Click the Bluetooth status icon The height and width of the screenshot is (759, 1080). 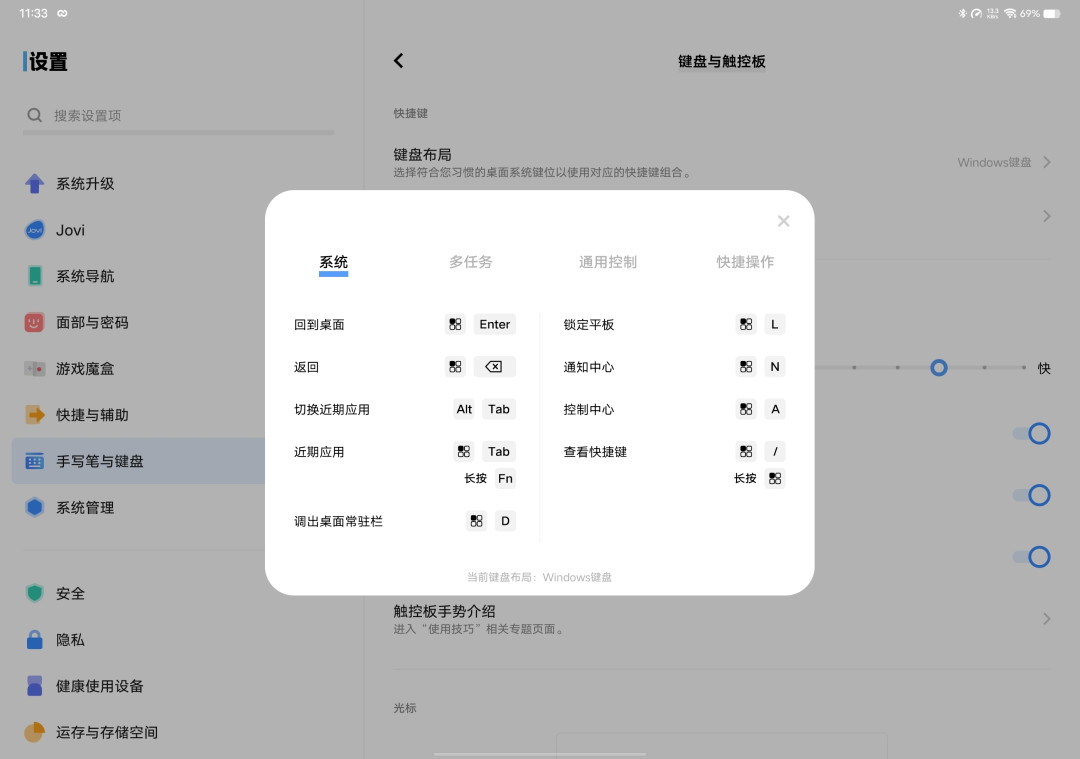coord(962,13)
